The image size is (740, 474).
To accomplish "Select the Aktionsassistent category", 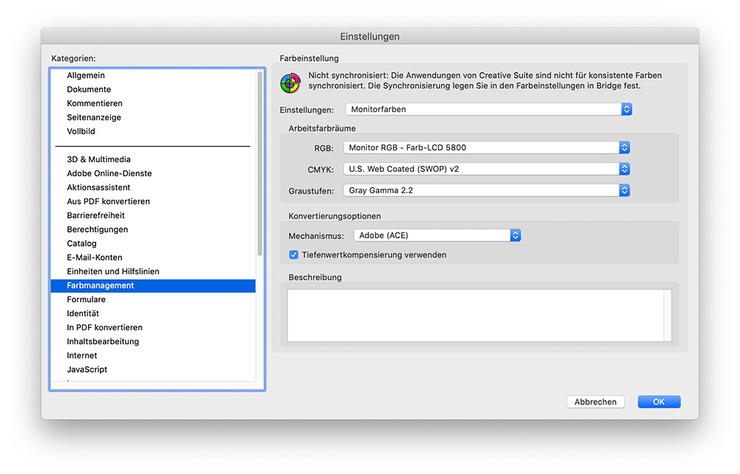I will click(153, 187).
